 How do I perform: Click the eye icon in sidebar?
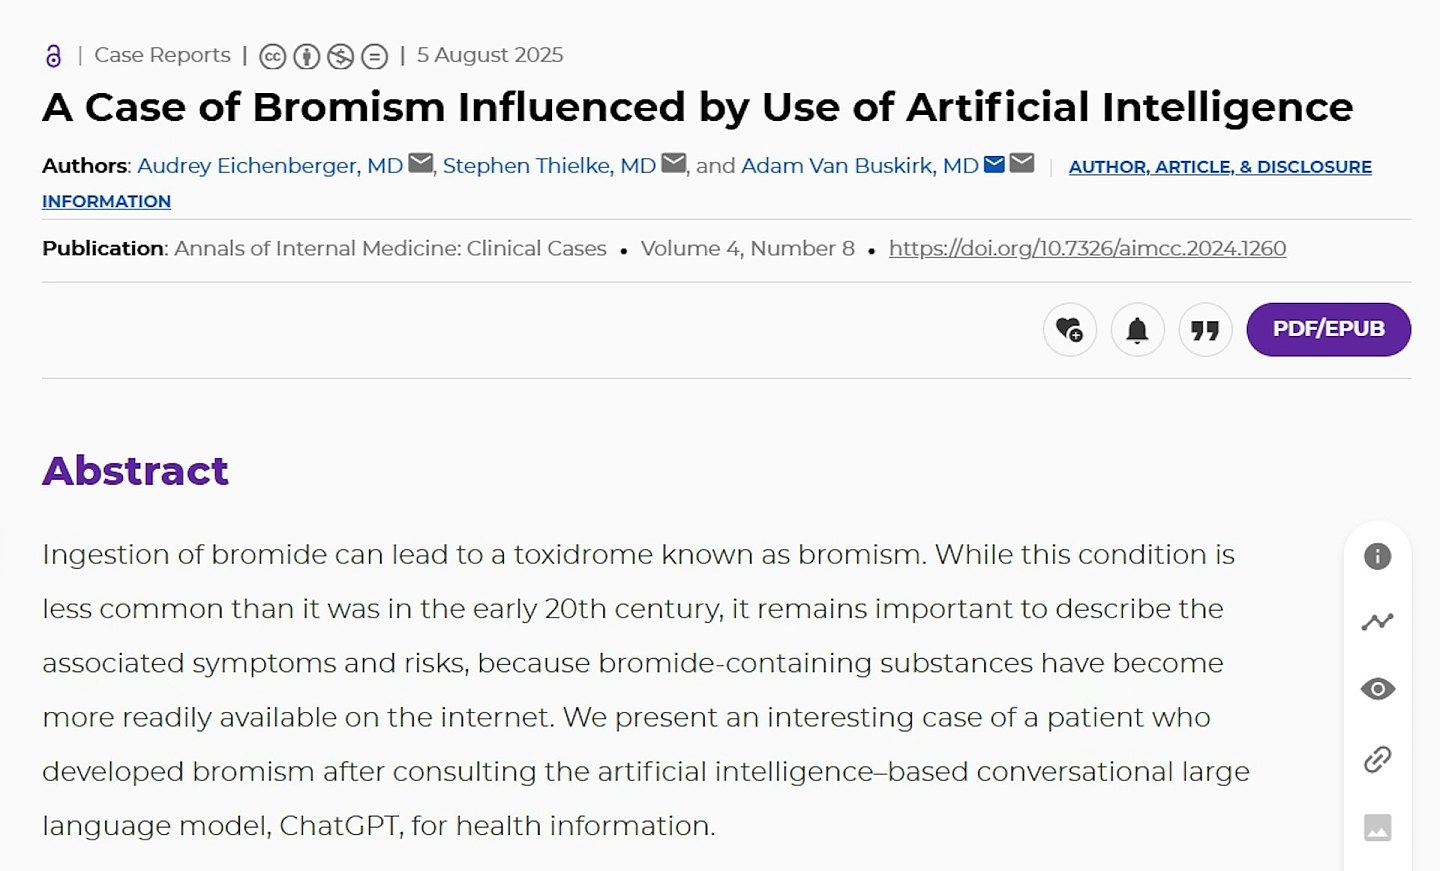(1378, 689)
